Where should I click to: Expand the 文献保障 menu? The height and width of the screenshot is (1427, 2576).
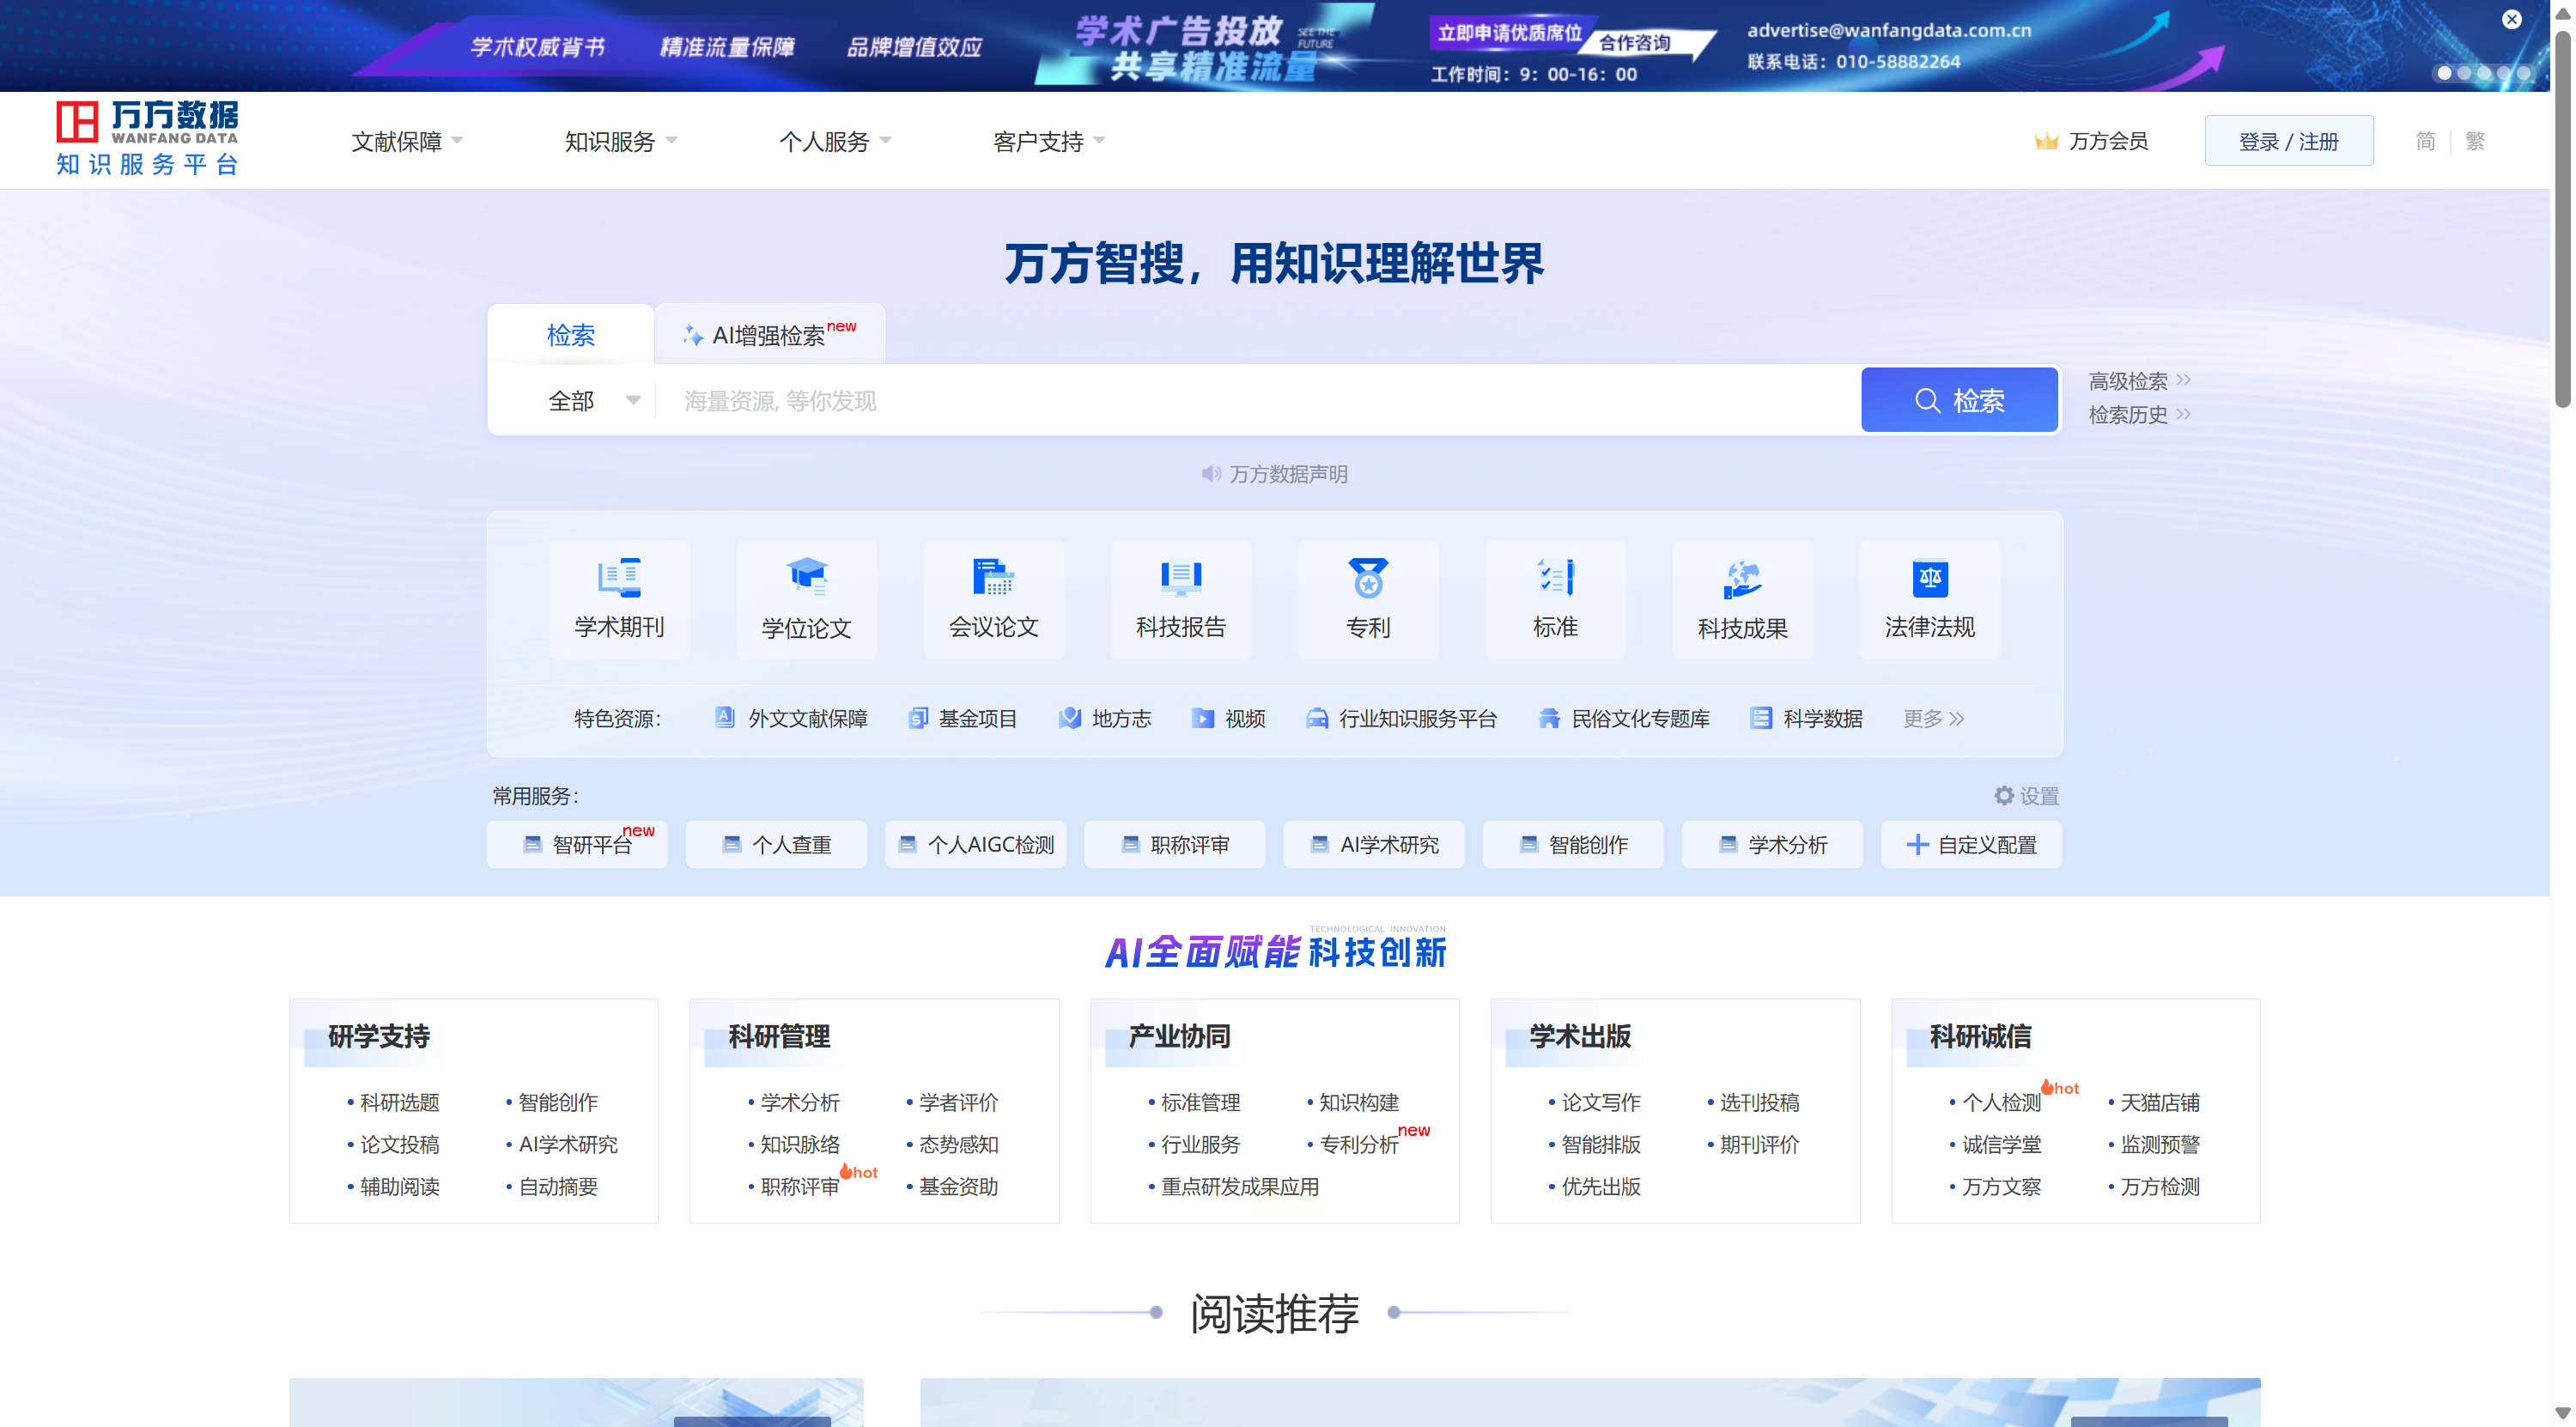click(407, 141)
